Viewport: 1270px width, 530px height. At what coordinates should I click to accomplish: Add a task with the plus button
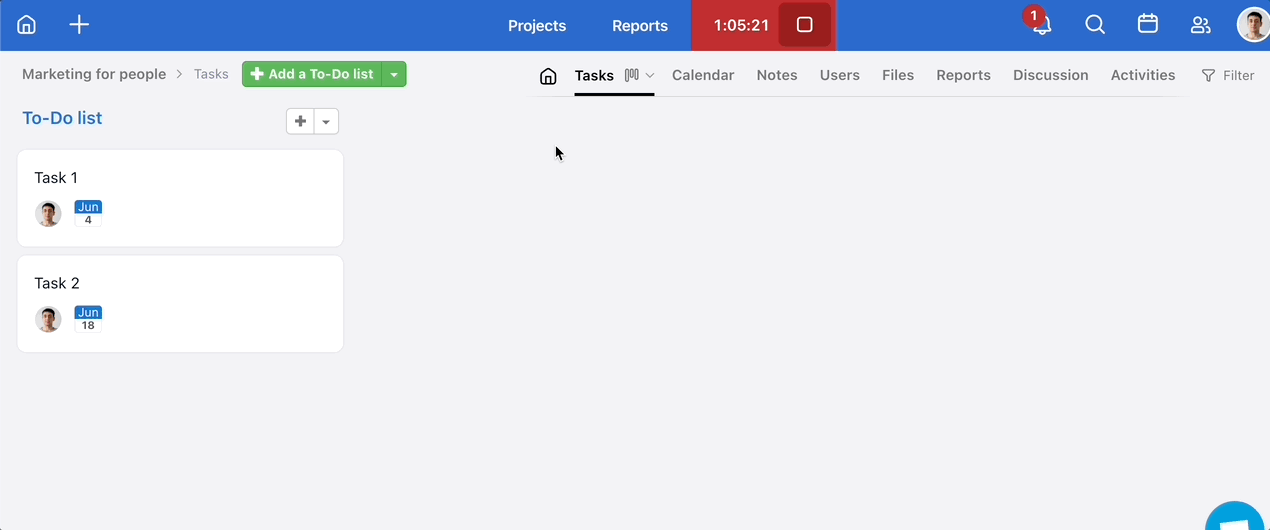coord(300,121)
